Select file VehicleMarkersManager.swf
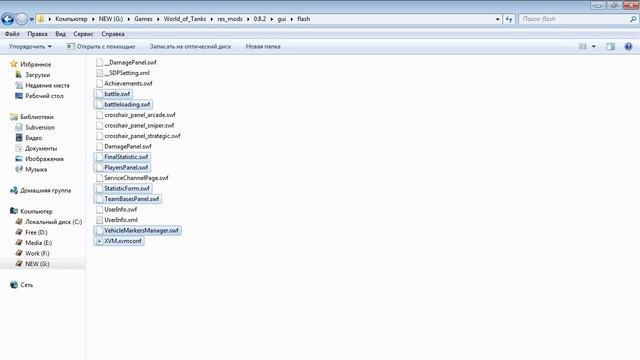 [137, 231]
